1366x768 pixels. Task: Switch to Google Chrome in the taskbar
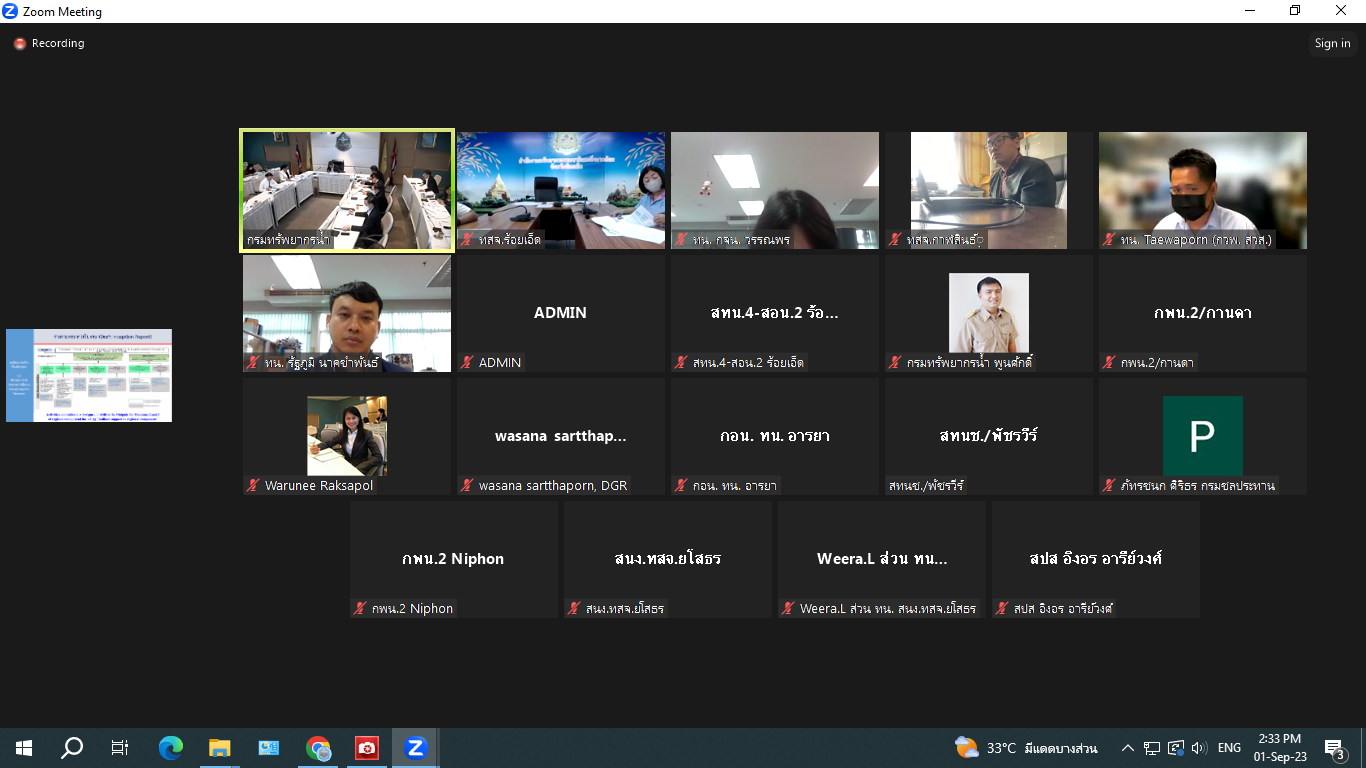coord(318,748)
